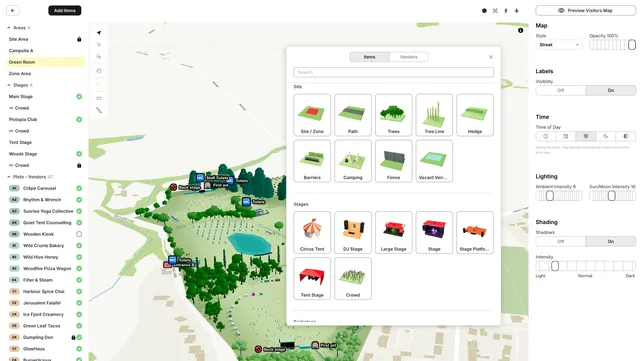Turn label visibility Off
Viewport: 640px width, 361px height.
click(x=561, y=90)
